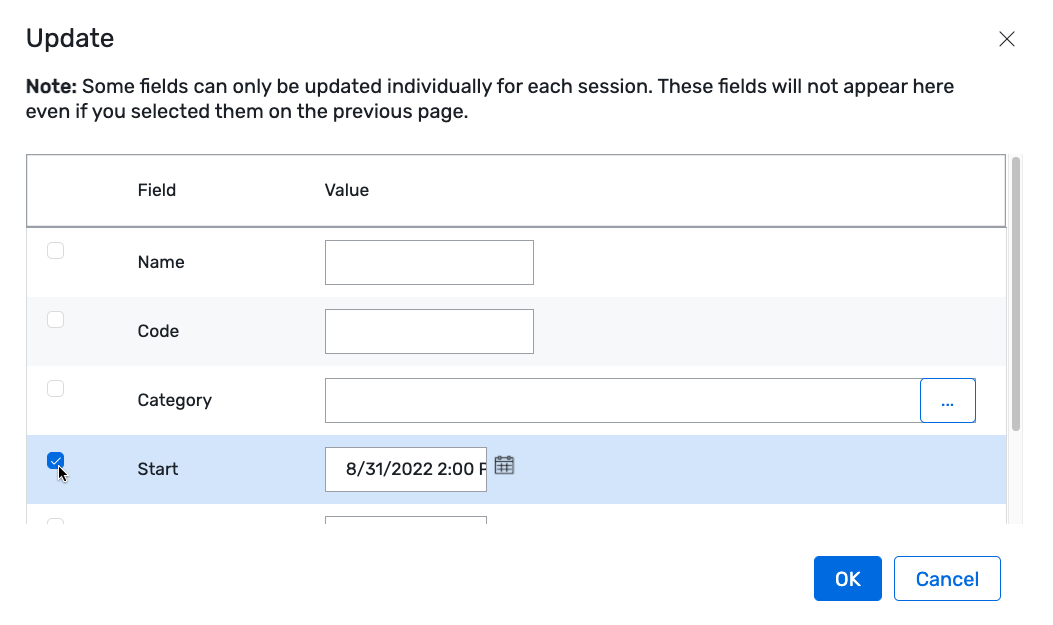This screenshot has width=1053, height=625.
Task: Uncheck the Start field checkbox
Action: (56, 461)
